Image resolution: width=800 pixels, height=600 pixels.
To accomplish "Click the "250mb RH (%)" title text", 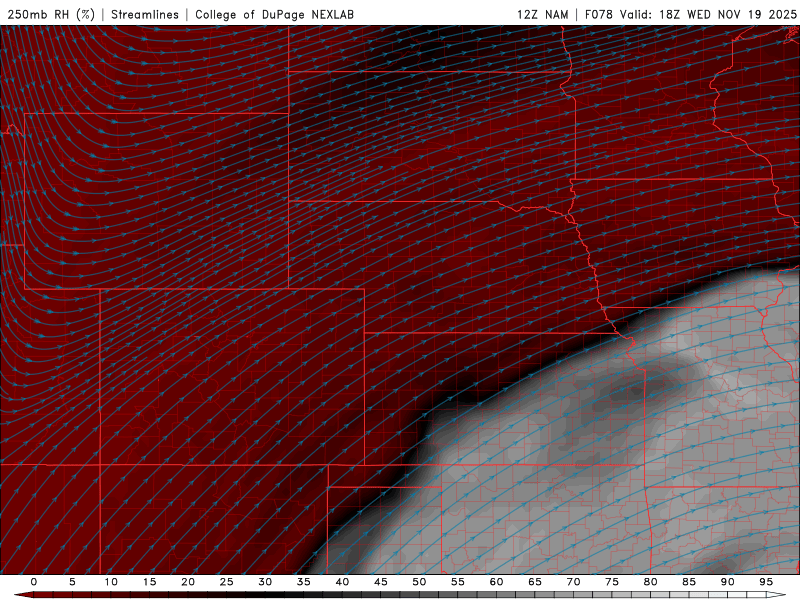I will 51,14.
